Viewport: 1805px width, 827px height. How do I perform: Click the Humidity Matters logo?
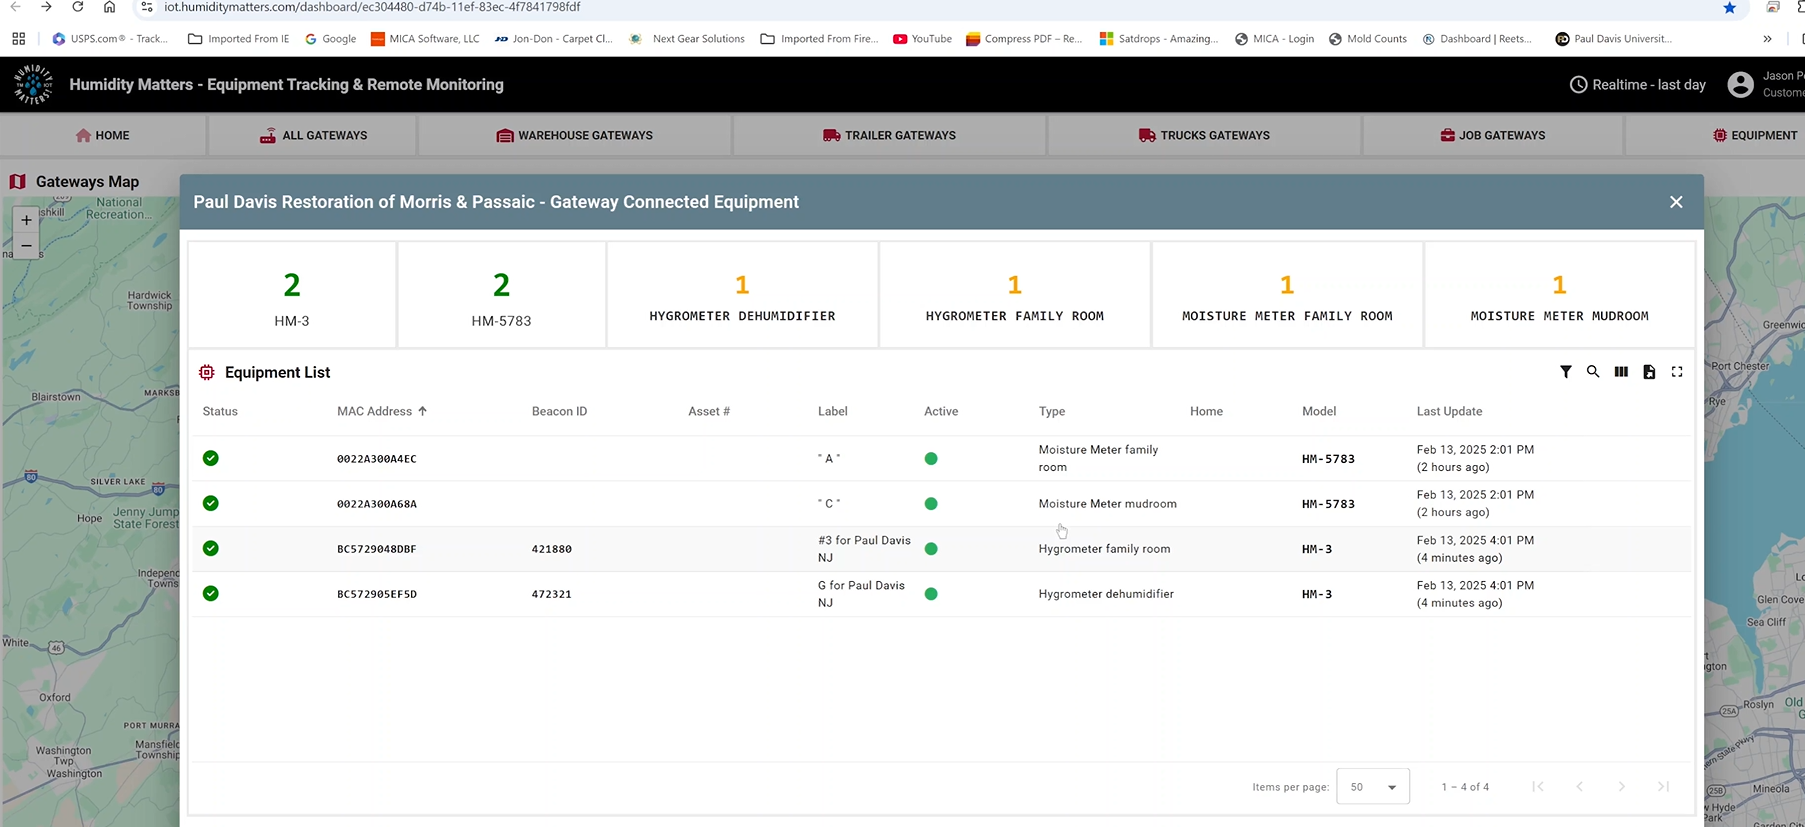[33, 85]
